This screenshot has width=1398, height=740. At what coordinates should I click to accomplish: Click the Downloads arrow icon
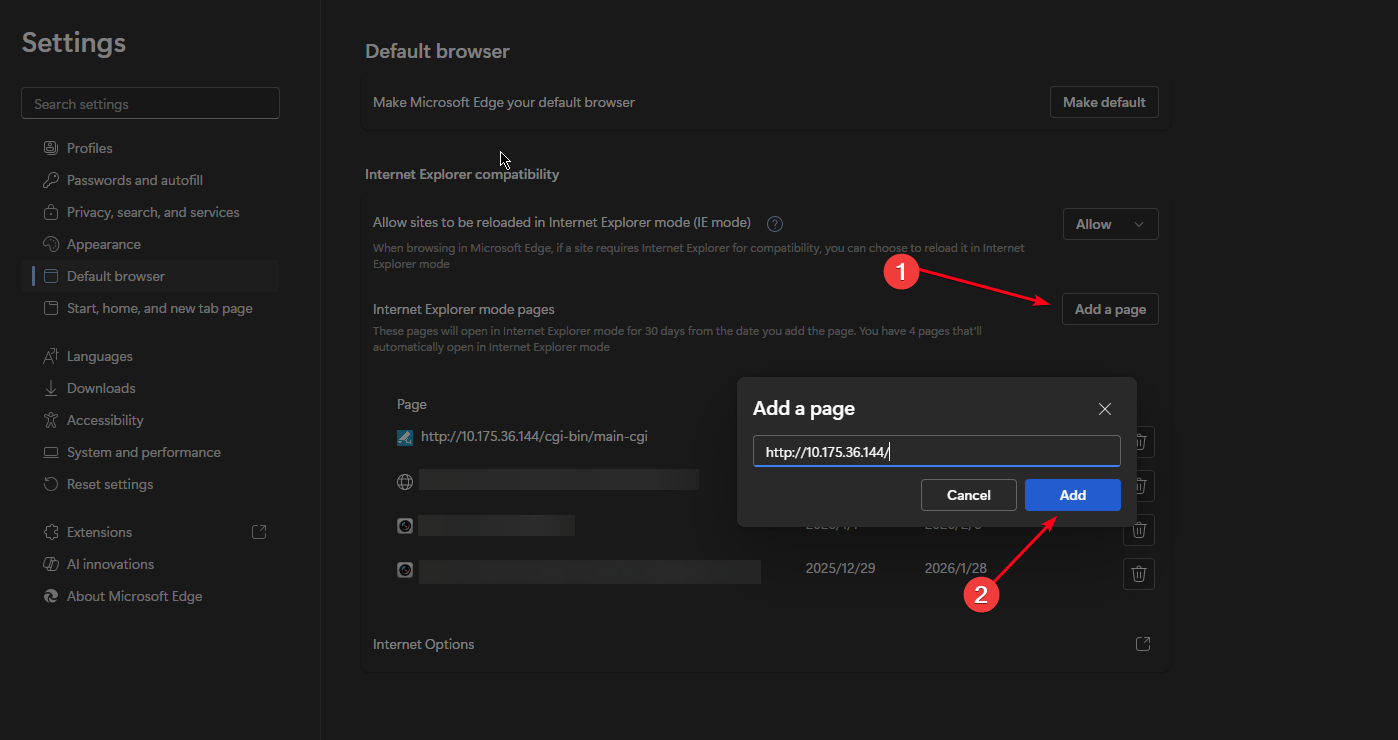(x=51, y=388)
